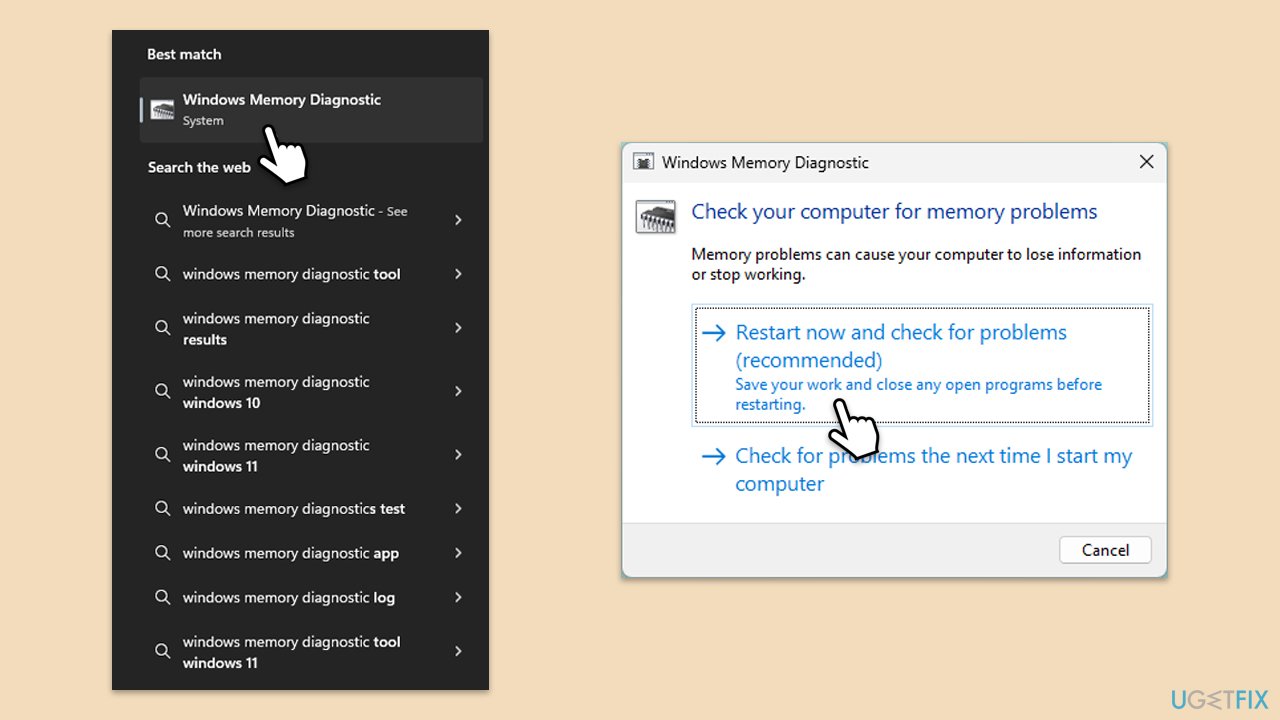Expand chevron for 'windows memory diagnostic windows 11'
The width and height of the screenshot is (1280, 720).
pos(458,454)
